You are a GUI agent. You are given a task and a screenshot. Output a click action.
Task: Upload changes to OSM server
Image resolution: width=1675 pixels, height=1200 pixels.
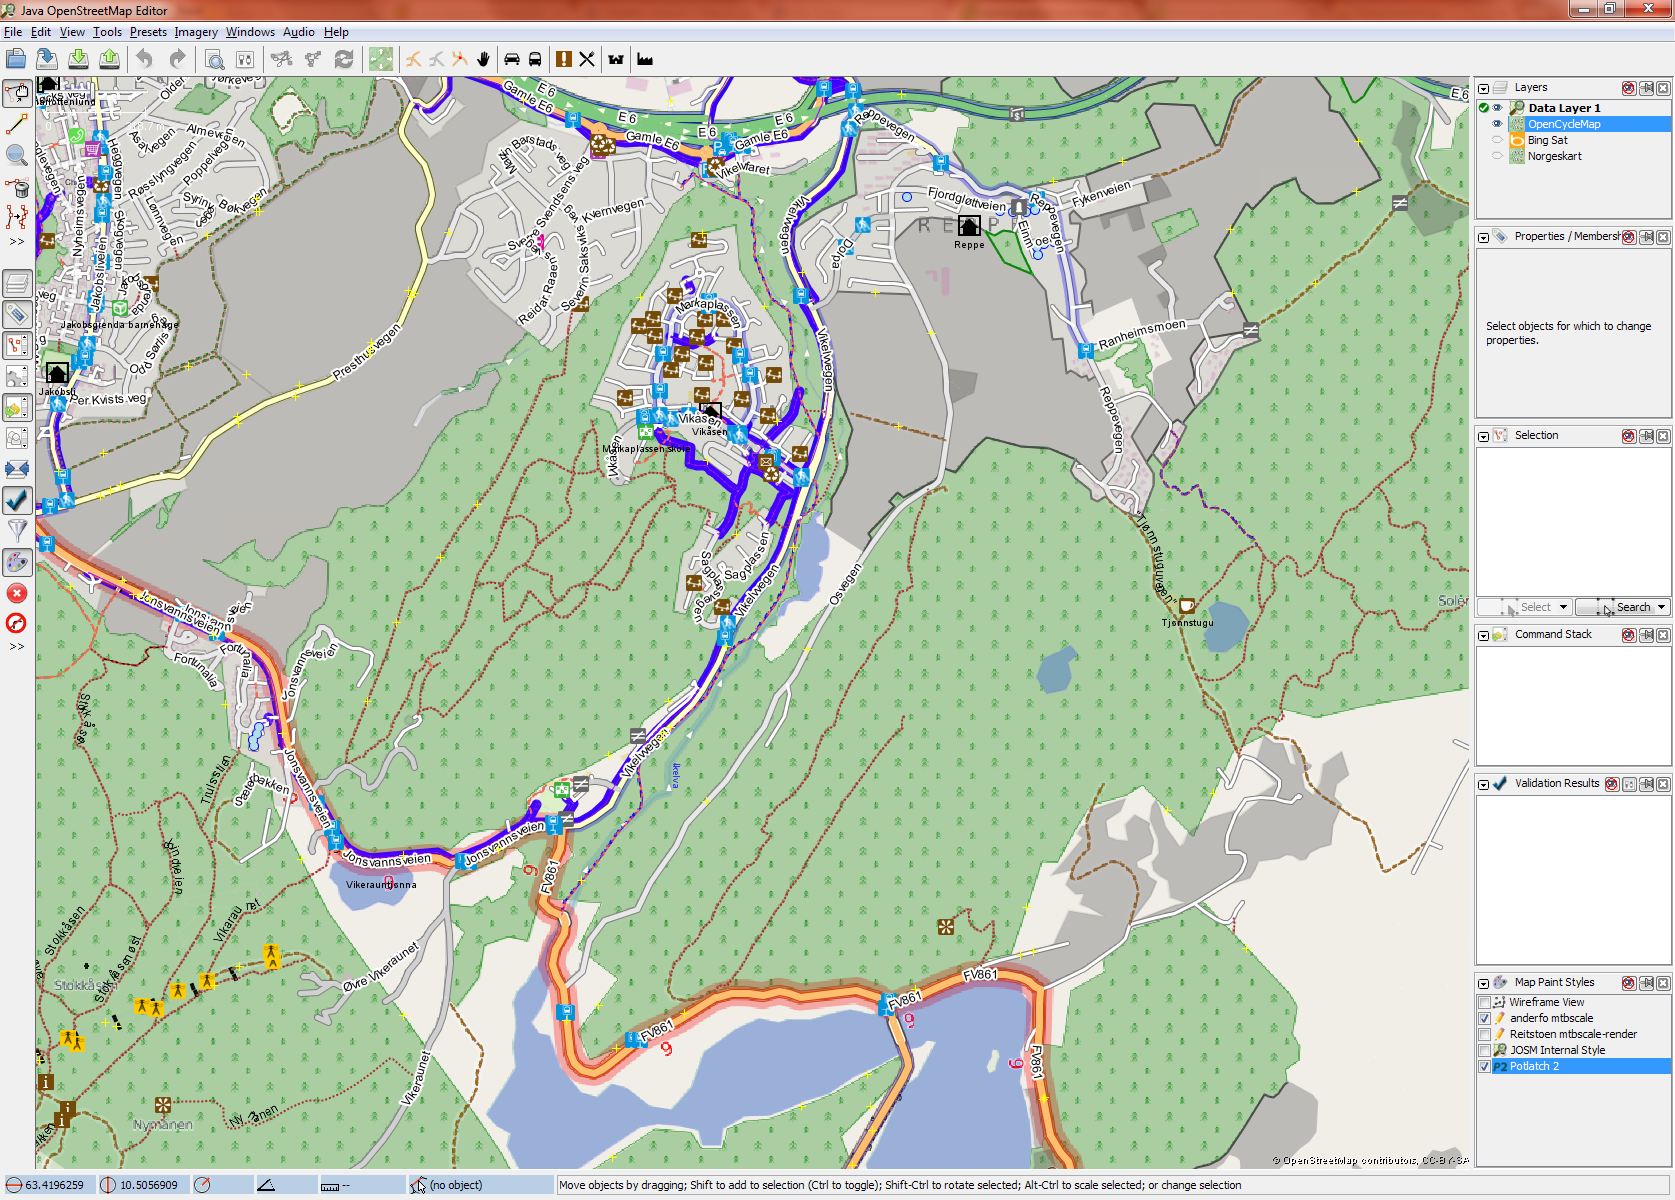pyautogui.click(x=110, y=59)
